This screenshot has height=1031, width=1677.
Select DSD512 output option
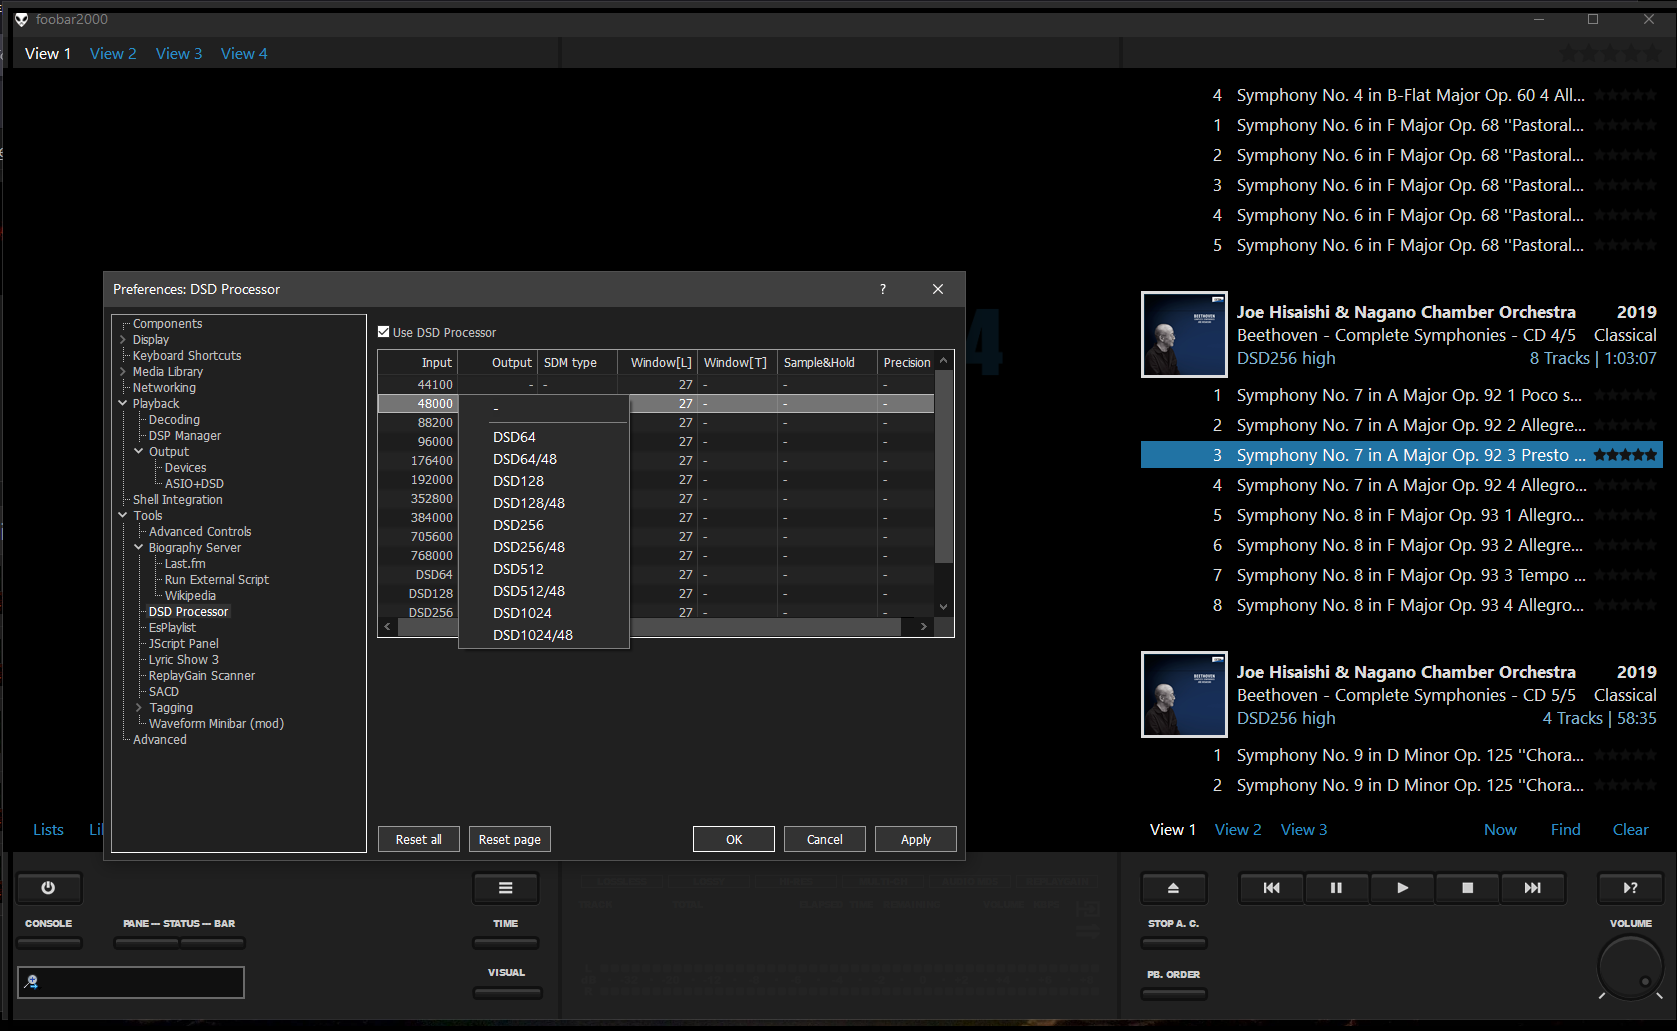coord(544,569)
